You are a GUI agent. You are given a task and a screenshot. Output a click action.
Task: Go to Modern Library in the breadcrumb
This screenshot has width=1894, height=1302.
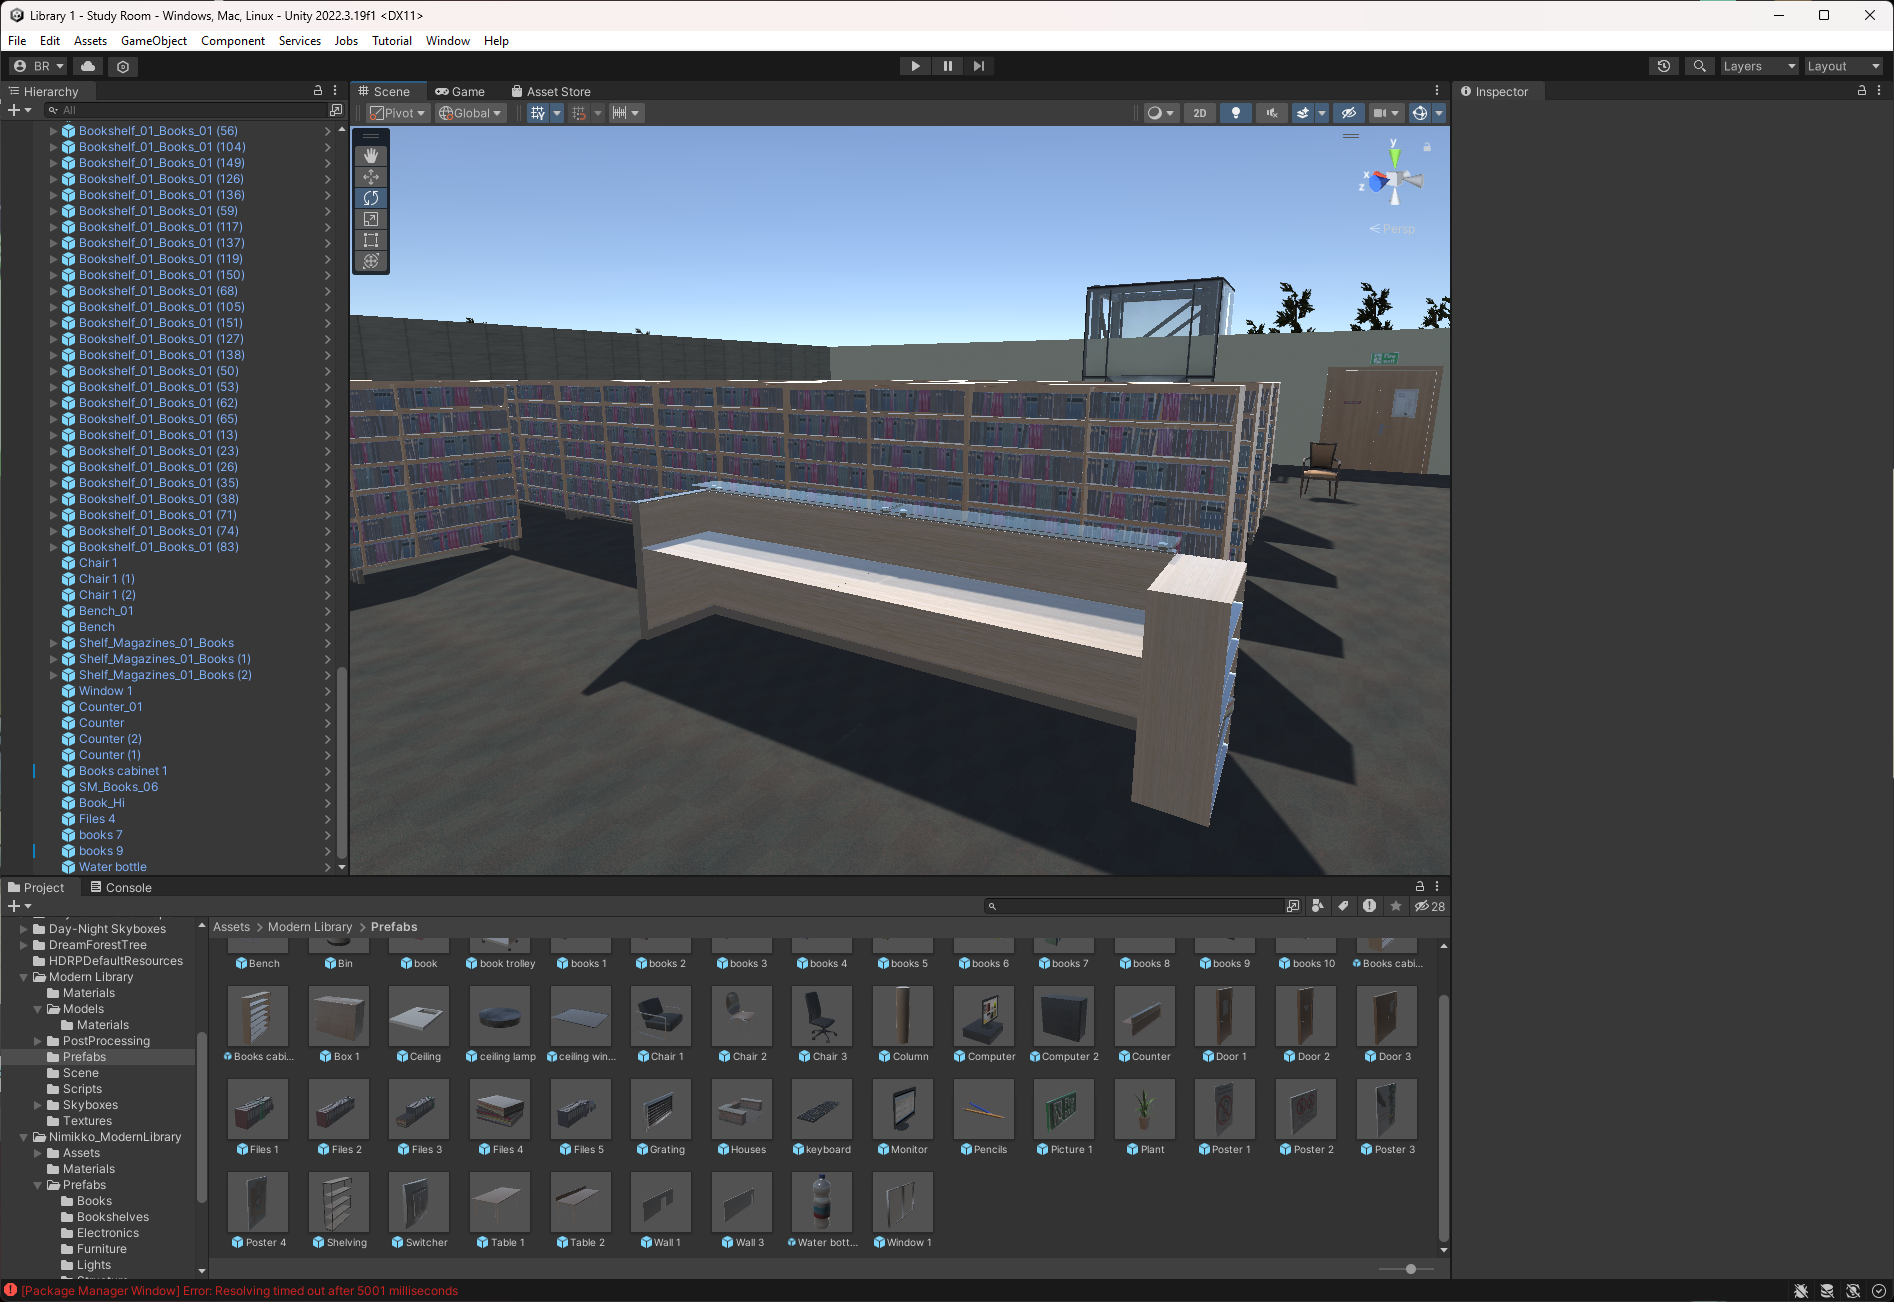pos(310,927)
